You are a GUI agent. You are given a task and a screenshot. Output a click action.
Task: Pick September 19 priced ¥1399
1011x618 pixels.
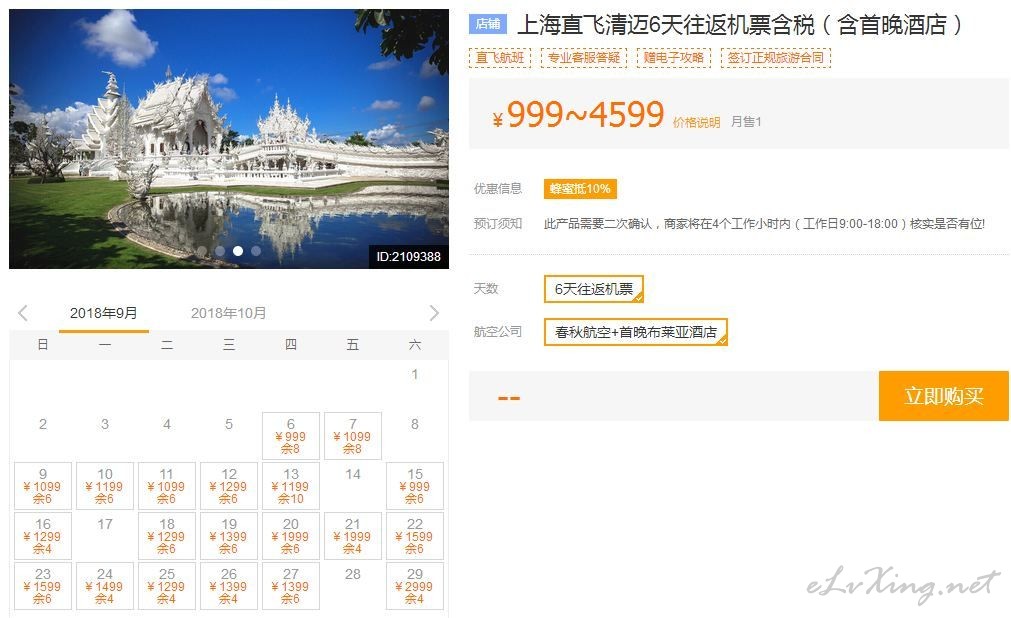coord(229,536)
